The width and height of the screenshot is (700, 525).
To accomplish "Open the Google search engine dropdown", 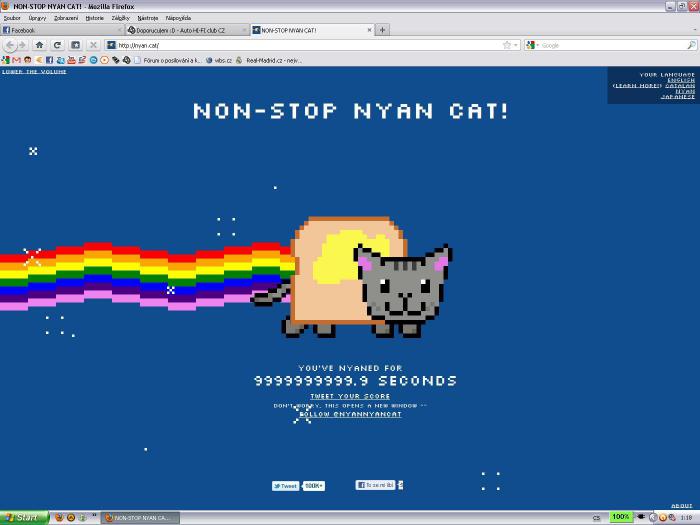I will (x=533, y=45).
